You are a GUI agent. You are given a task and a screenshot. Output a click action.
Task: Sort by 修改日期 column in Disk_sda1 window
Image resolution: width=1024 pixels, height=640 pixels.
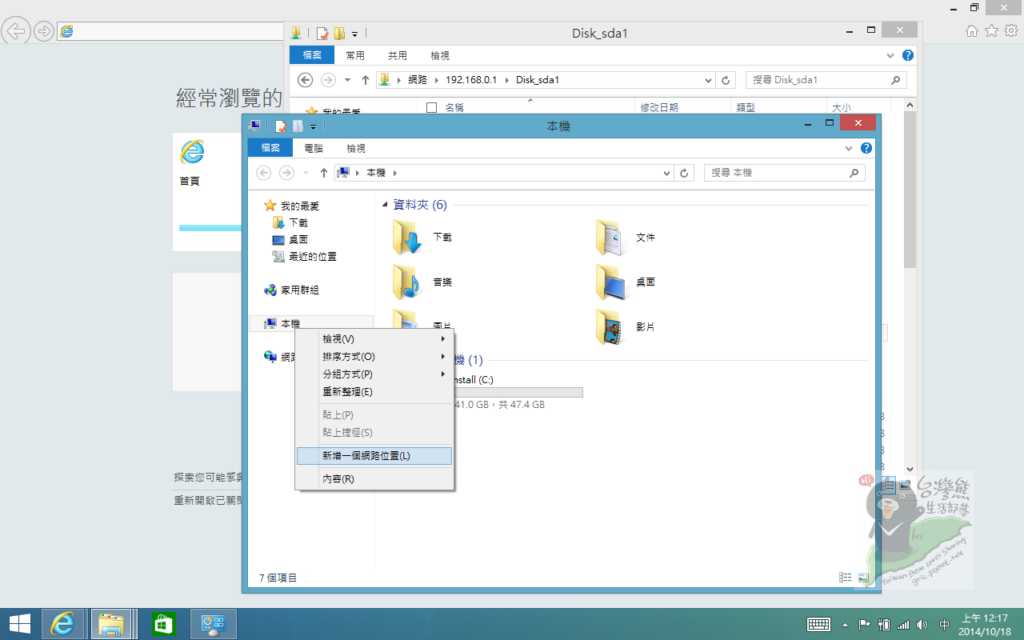coord(659,108)
